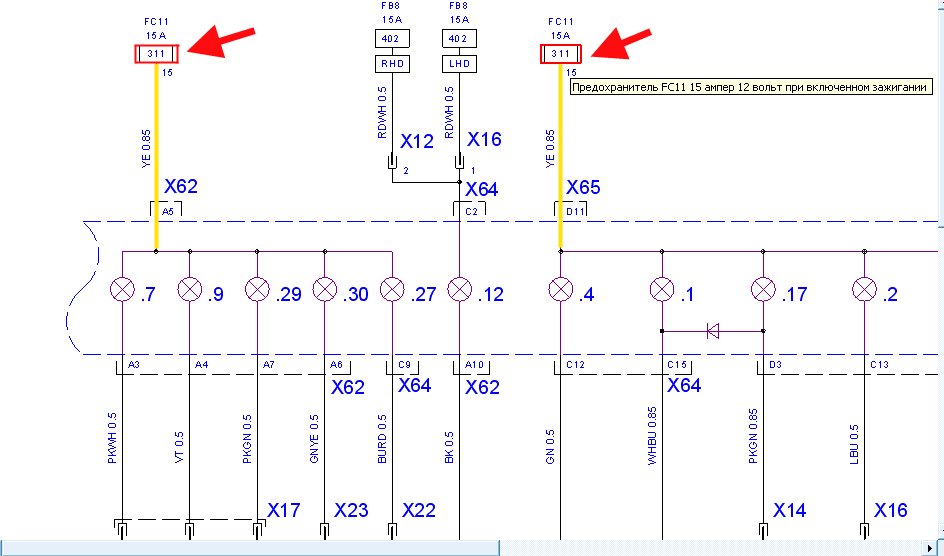This screenshot has width=944, height=556.
Task: Click the right FC11 fuse box 311 near tooltip
Action: tap(560, 54)
